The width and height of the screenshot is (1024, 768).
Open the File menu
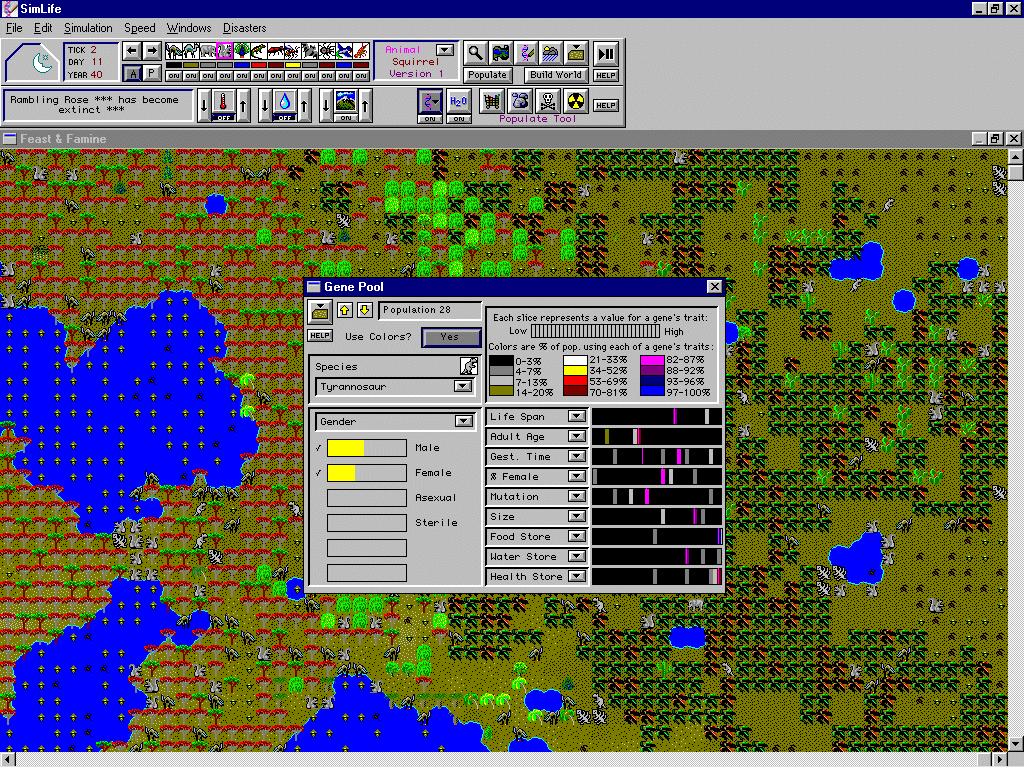click(x=14, y=28)
